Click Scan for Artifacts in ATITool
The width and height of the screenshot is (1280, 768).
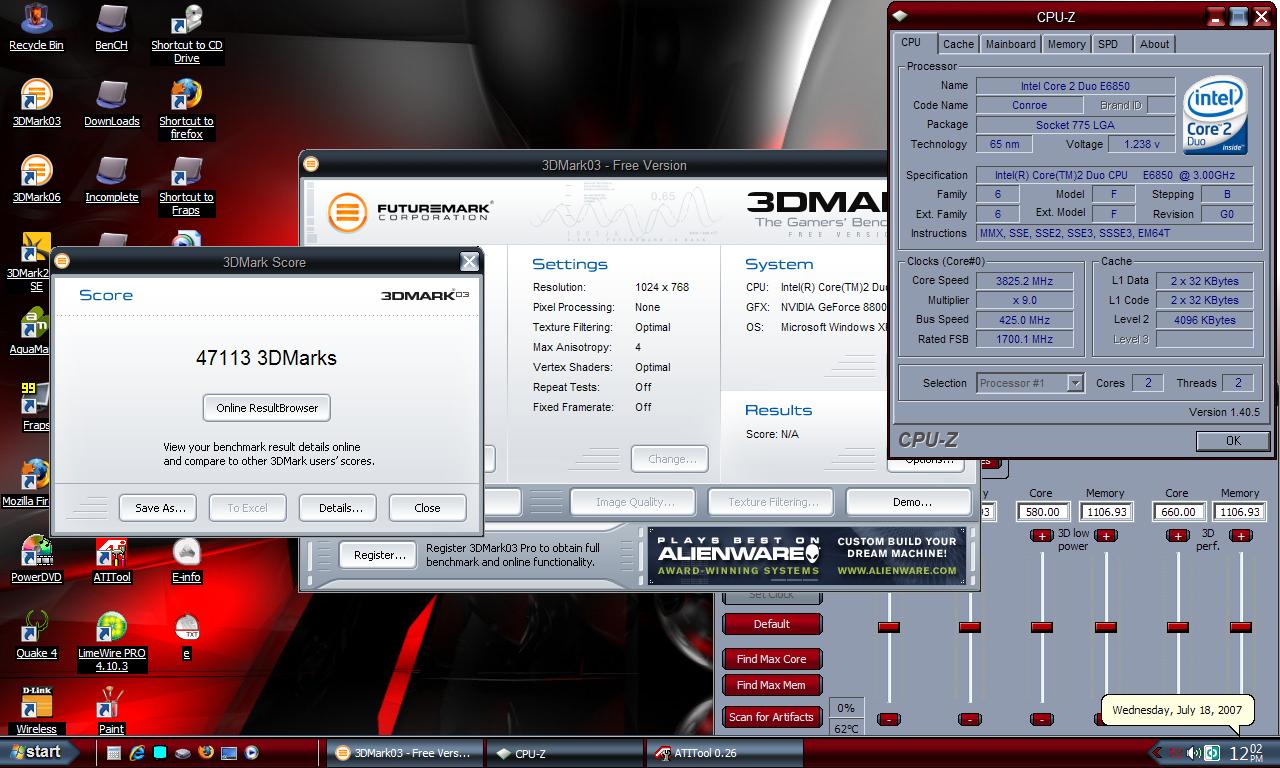click(772, 717)
